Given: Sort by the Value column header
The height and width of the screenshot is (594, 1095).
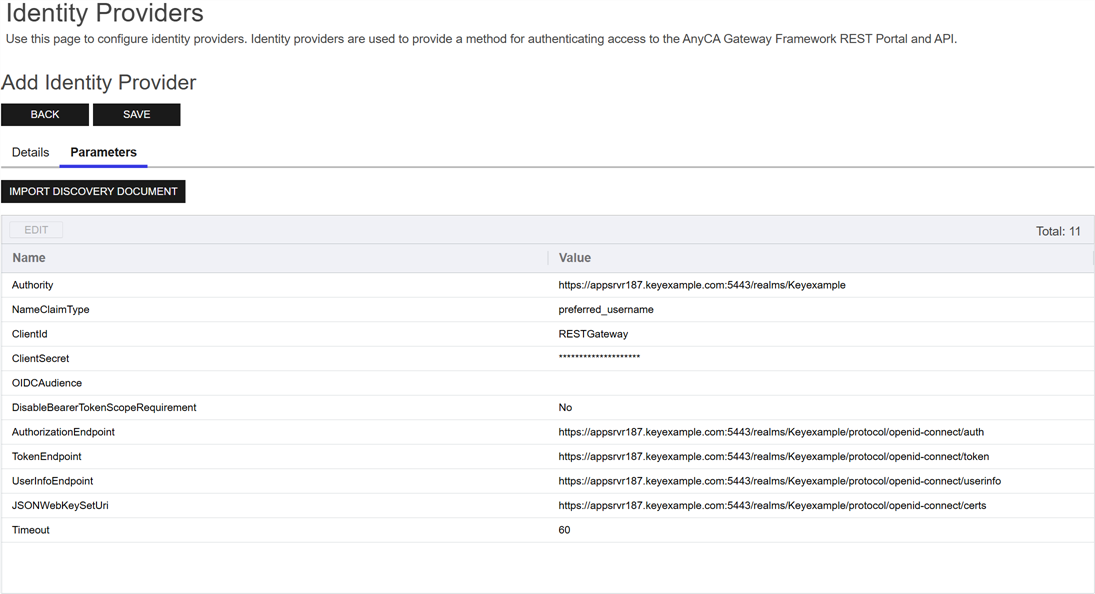Looking at the screenshot, I should pyautogui.click(x=575, y=258).
